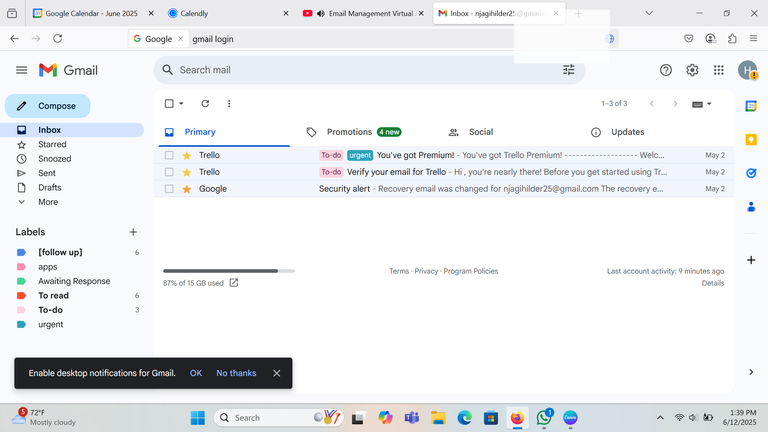
Task: Open search filter options icon
Action: tap(569, 70)
